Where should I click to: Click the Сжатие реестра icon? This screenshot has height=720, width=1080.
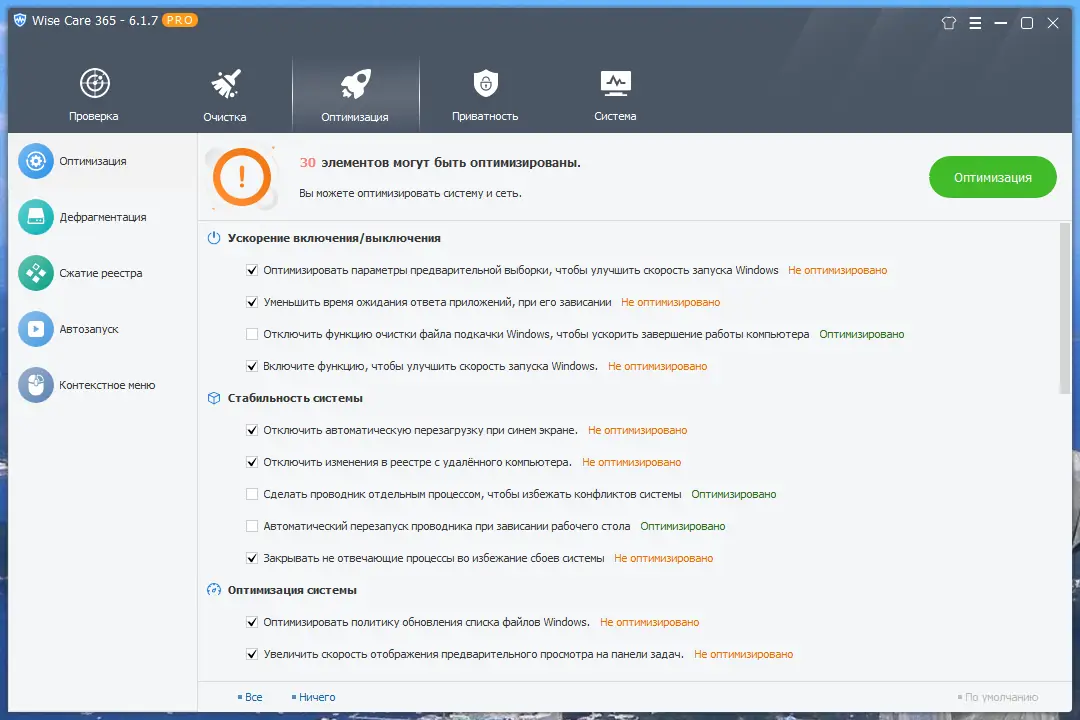point(36,273)
